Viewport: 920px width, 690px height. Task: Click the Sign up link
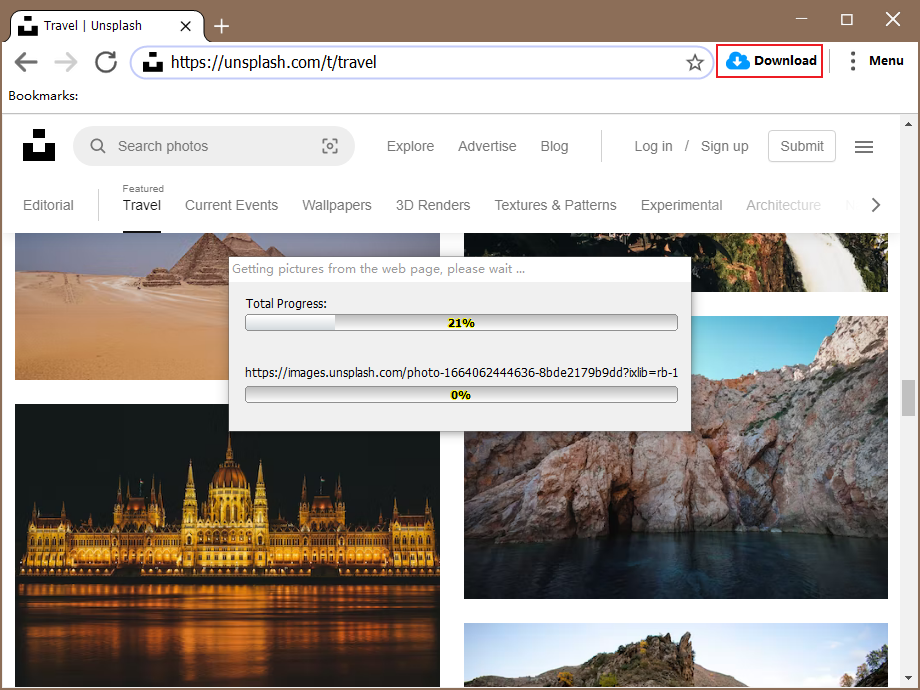click(724, 146)
